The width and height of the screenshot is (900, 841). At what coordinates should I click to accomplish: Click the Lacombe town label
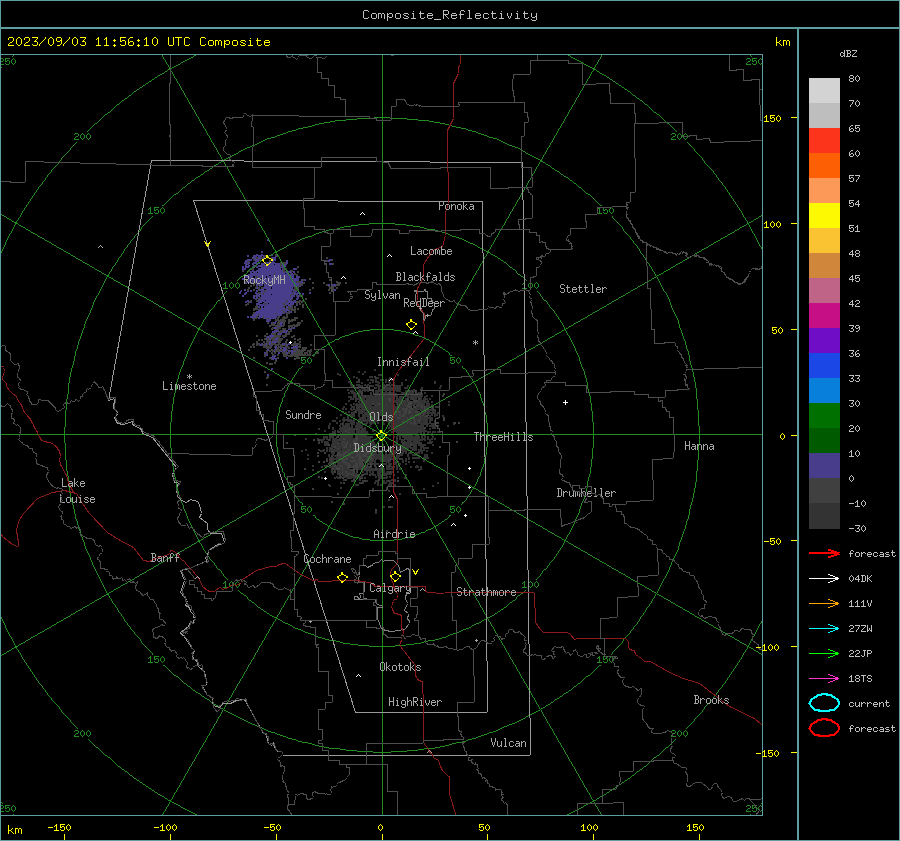(x=431, y=251)
